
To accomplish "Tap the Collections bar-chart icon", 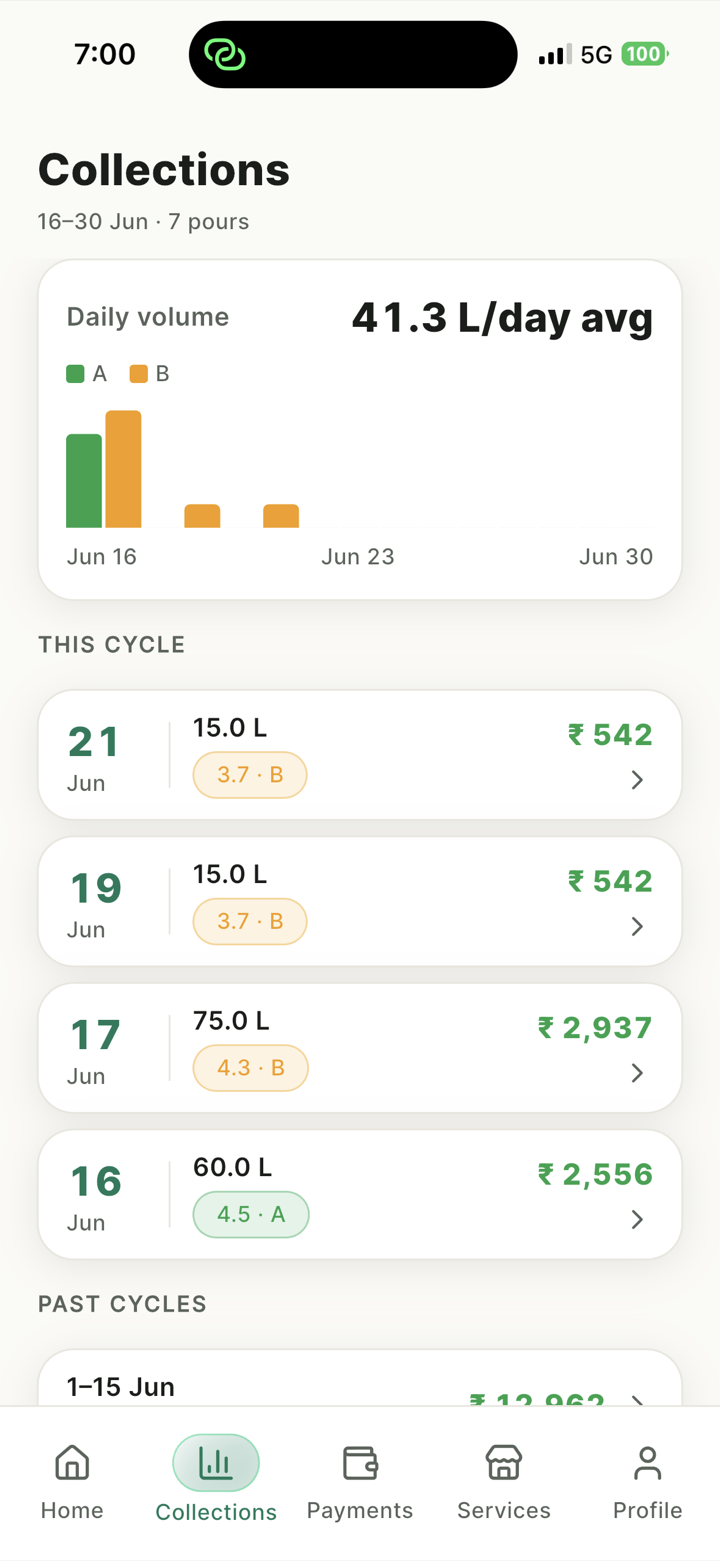I will 216,1463.
